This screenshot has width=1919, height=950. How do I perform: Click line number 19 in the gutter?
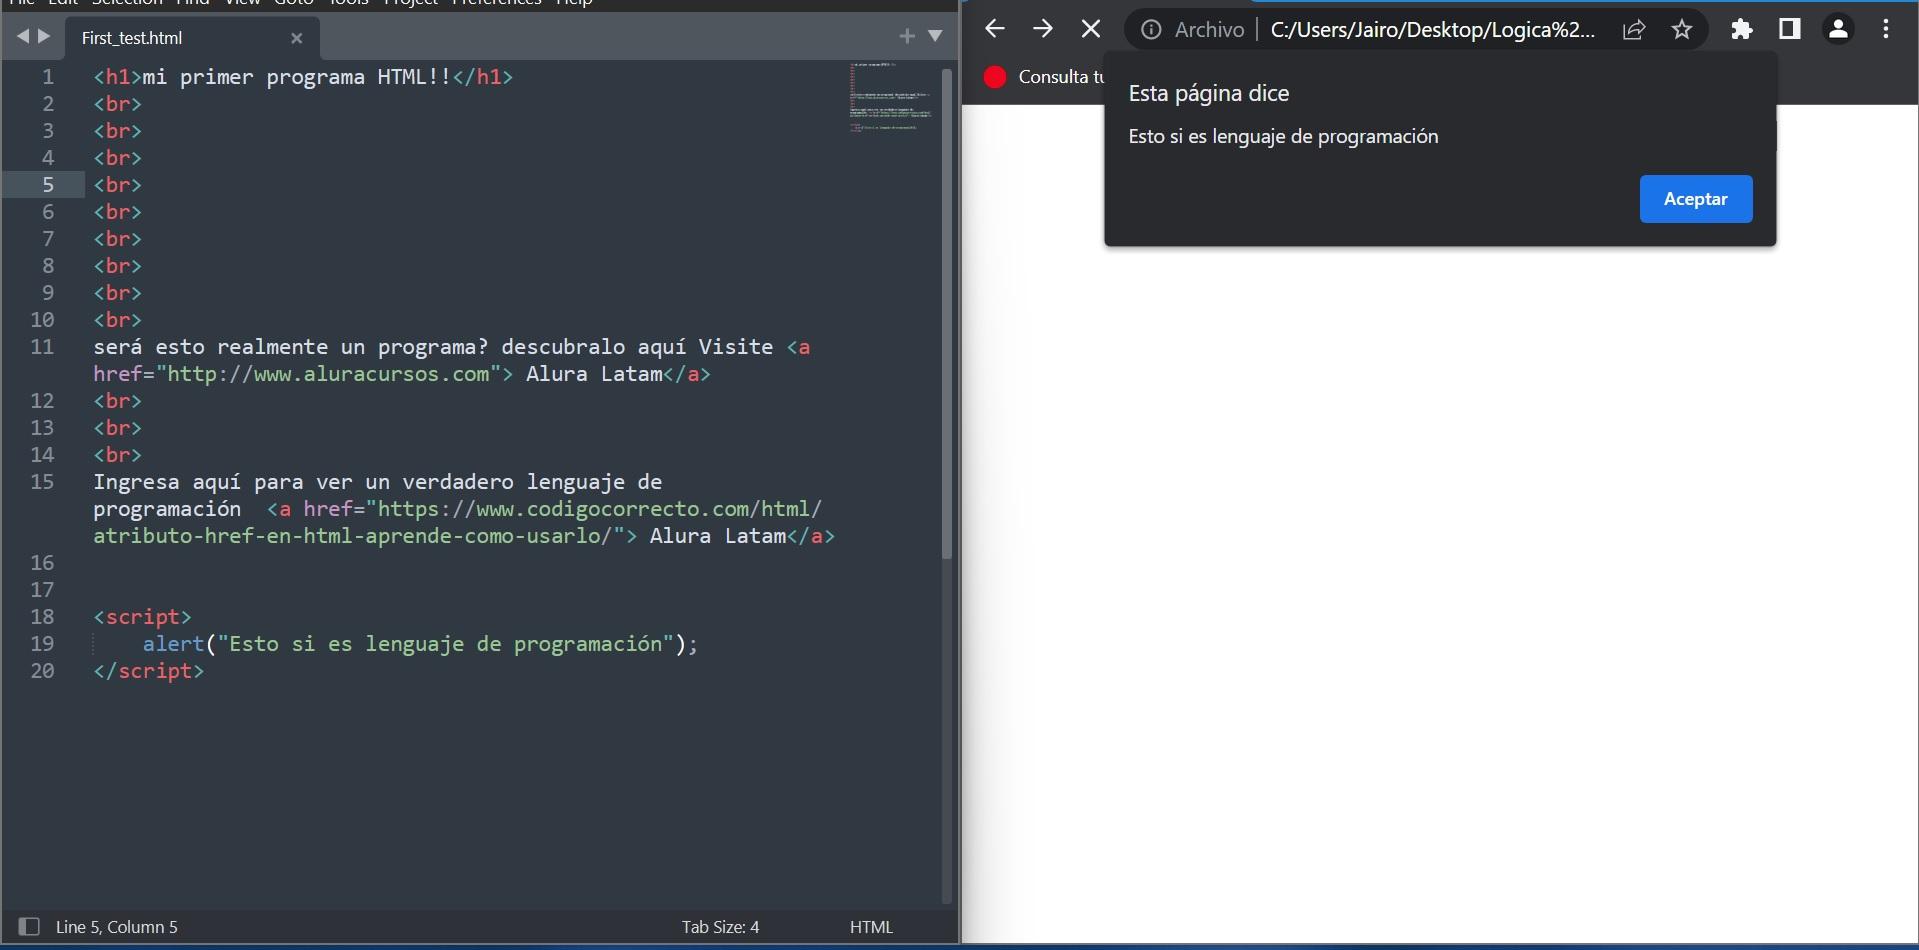click(42, 644)
